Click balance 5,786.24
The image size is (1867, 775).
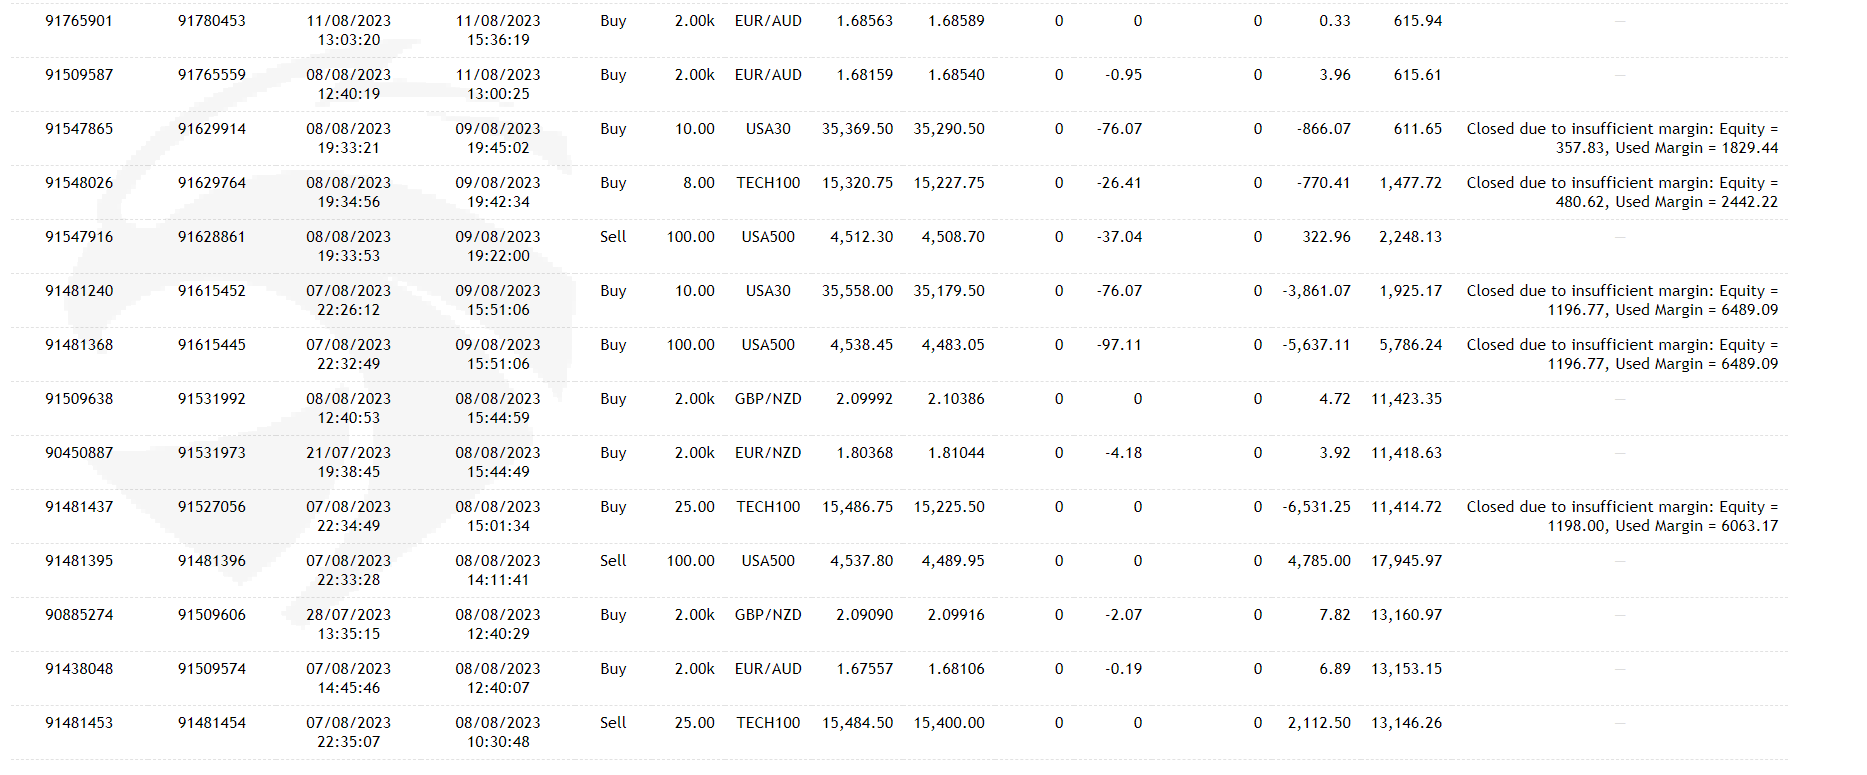coord(1410,345)
